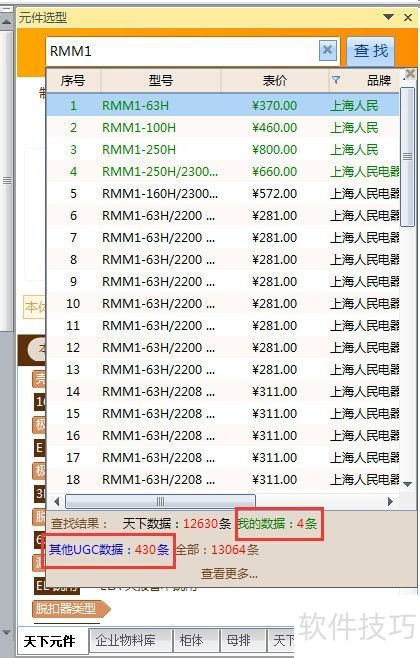Click 查看更多... link
This screenshot has height=658, width=420.
click(x=229, y=573)
